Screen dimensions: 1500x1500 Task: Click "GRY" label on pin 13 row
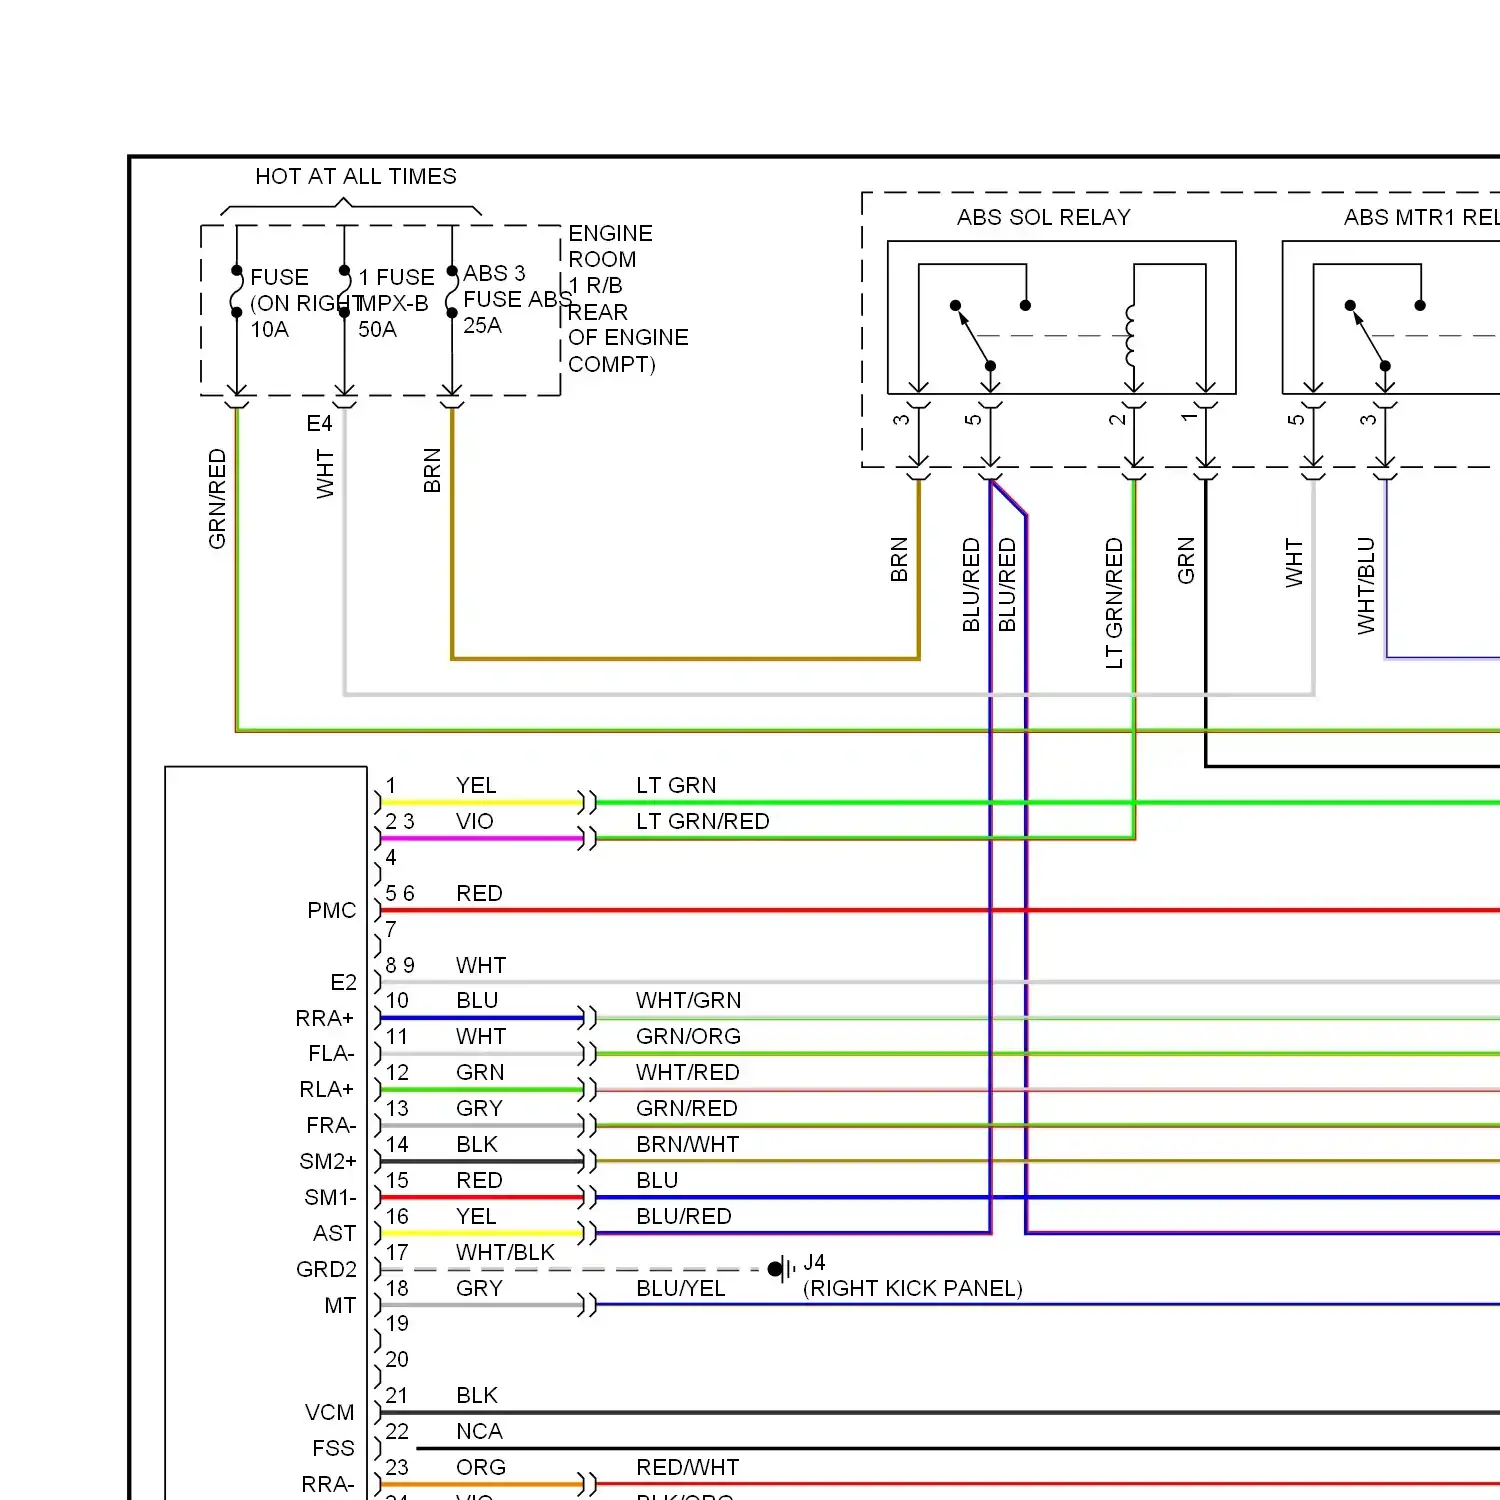[479, 1109]
